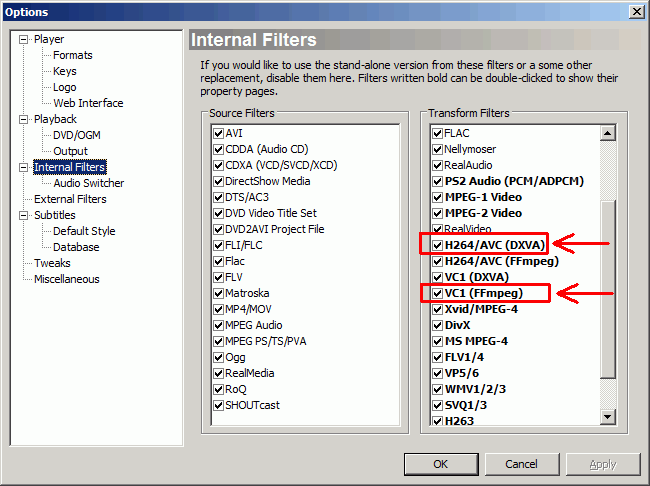Open the Miscellaneous options page
The height and width of the screenshot is (486, 650).
coord(67,279)
